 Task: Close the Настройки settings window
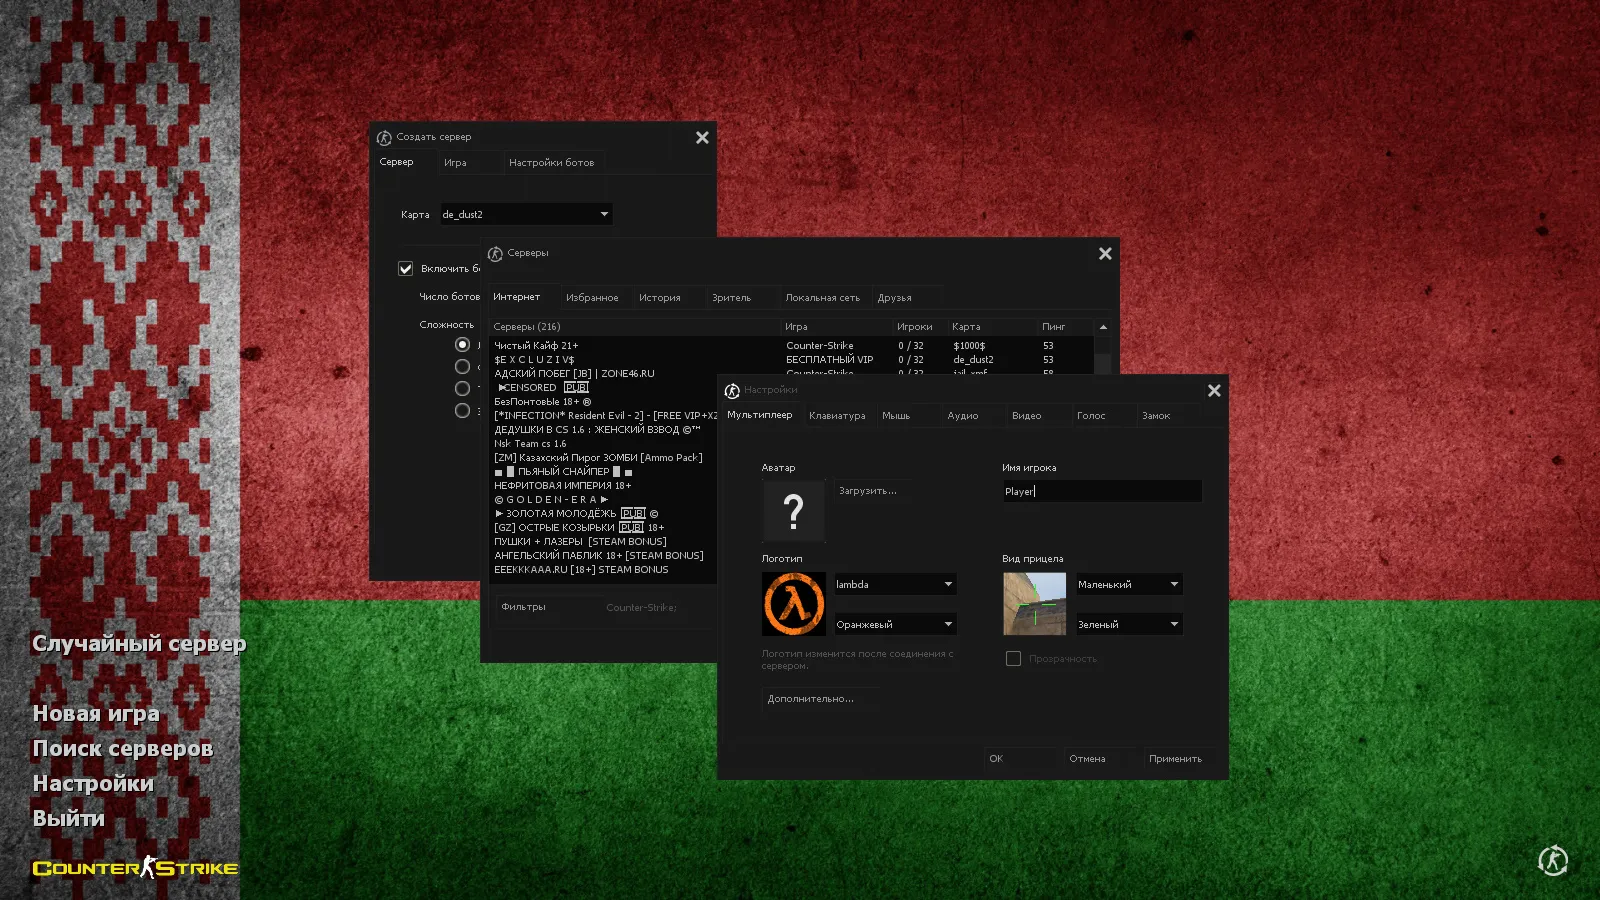pos(1214,391)
